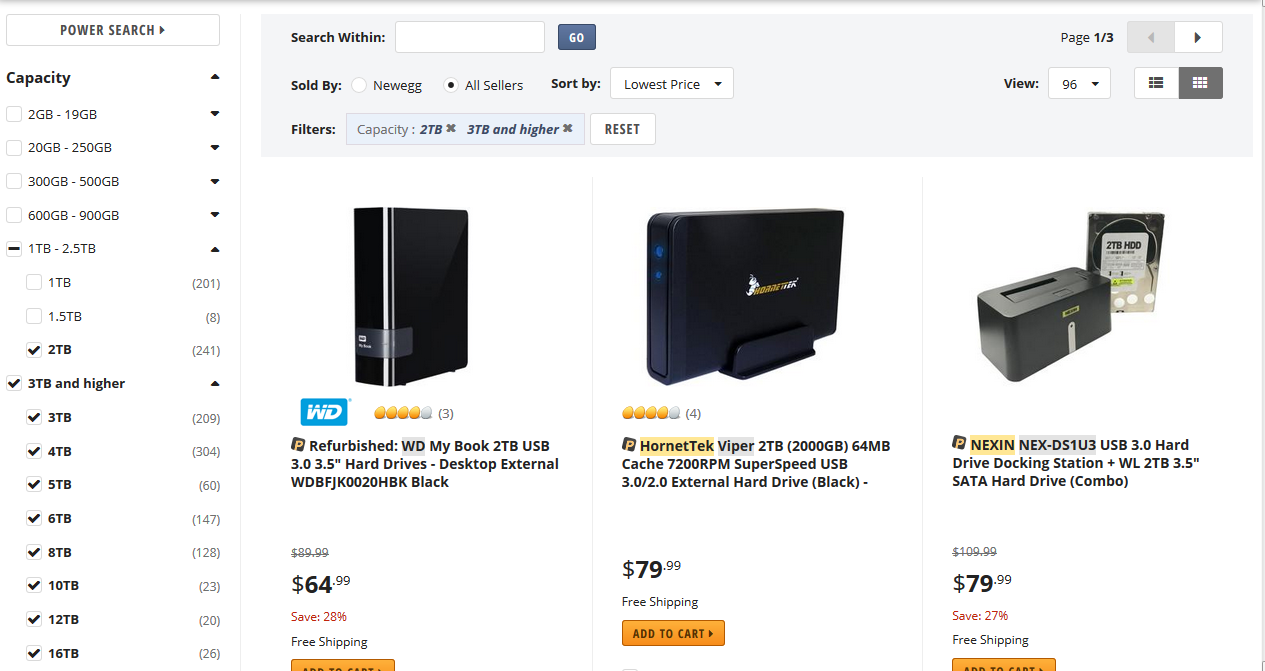
Task: Open the Sort by Lowest Price dropdown
Action: click(x=671, y=84)
